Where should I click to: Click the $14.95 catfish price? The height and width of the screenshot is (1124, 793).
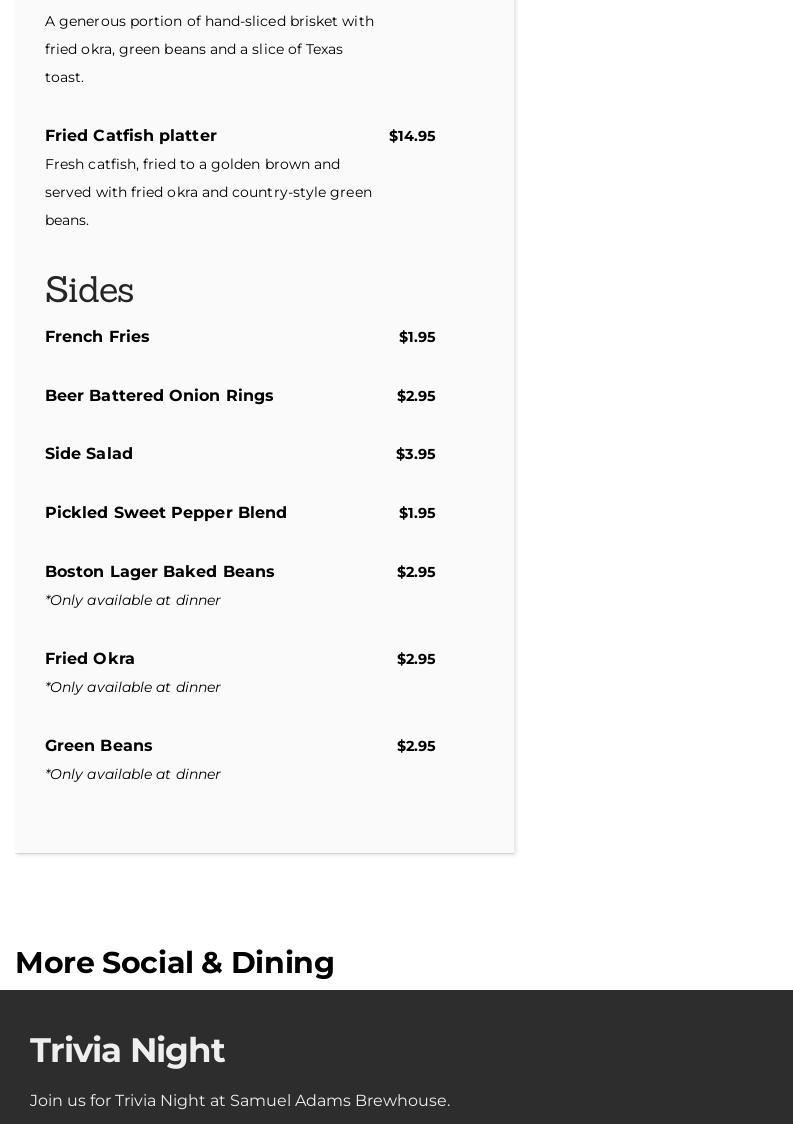tap(412, 136)
